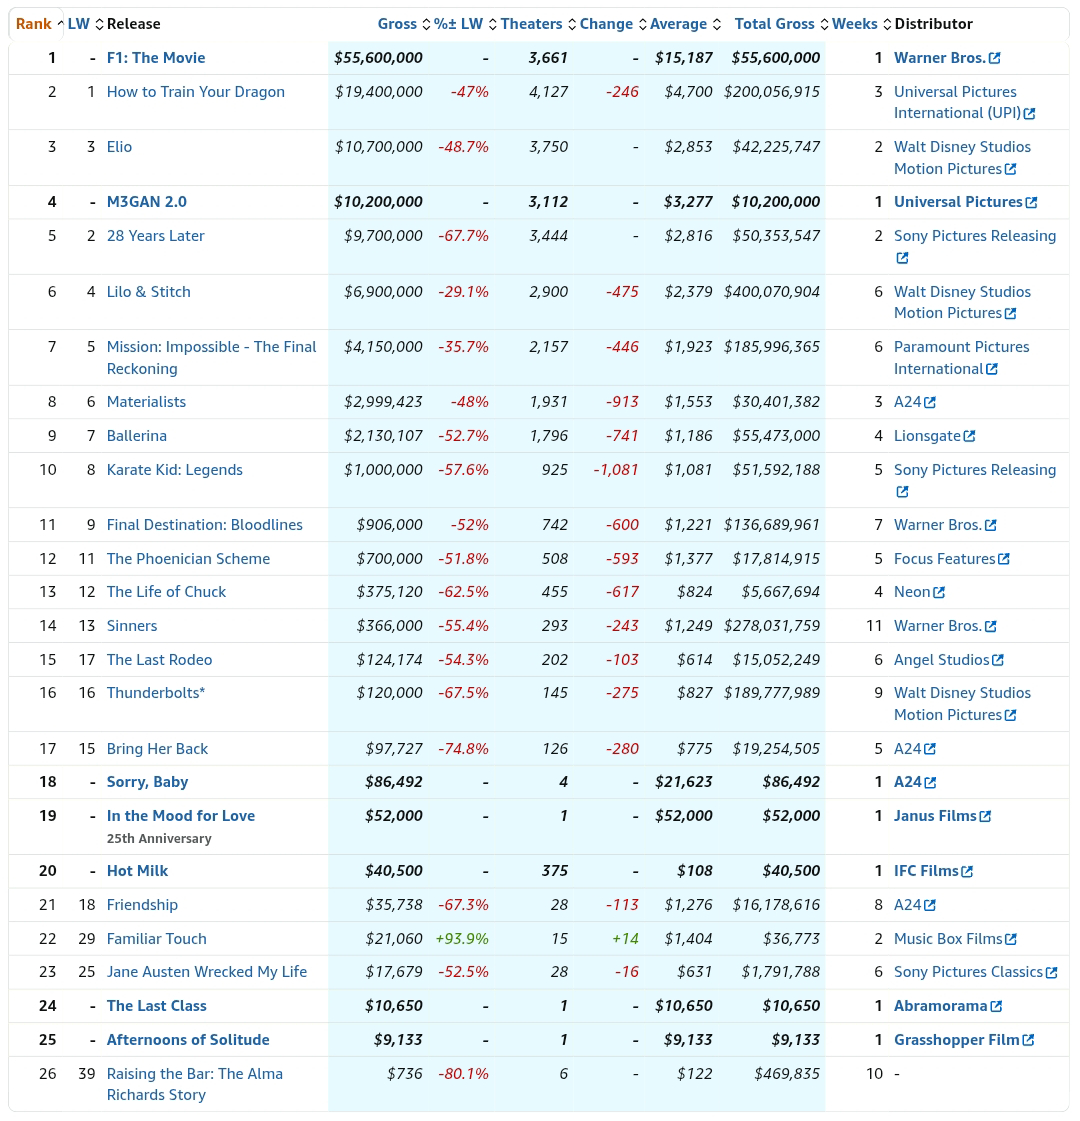Open M3GAN 2.0 release link

147,202
